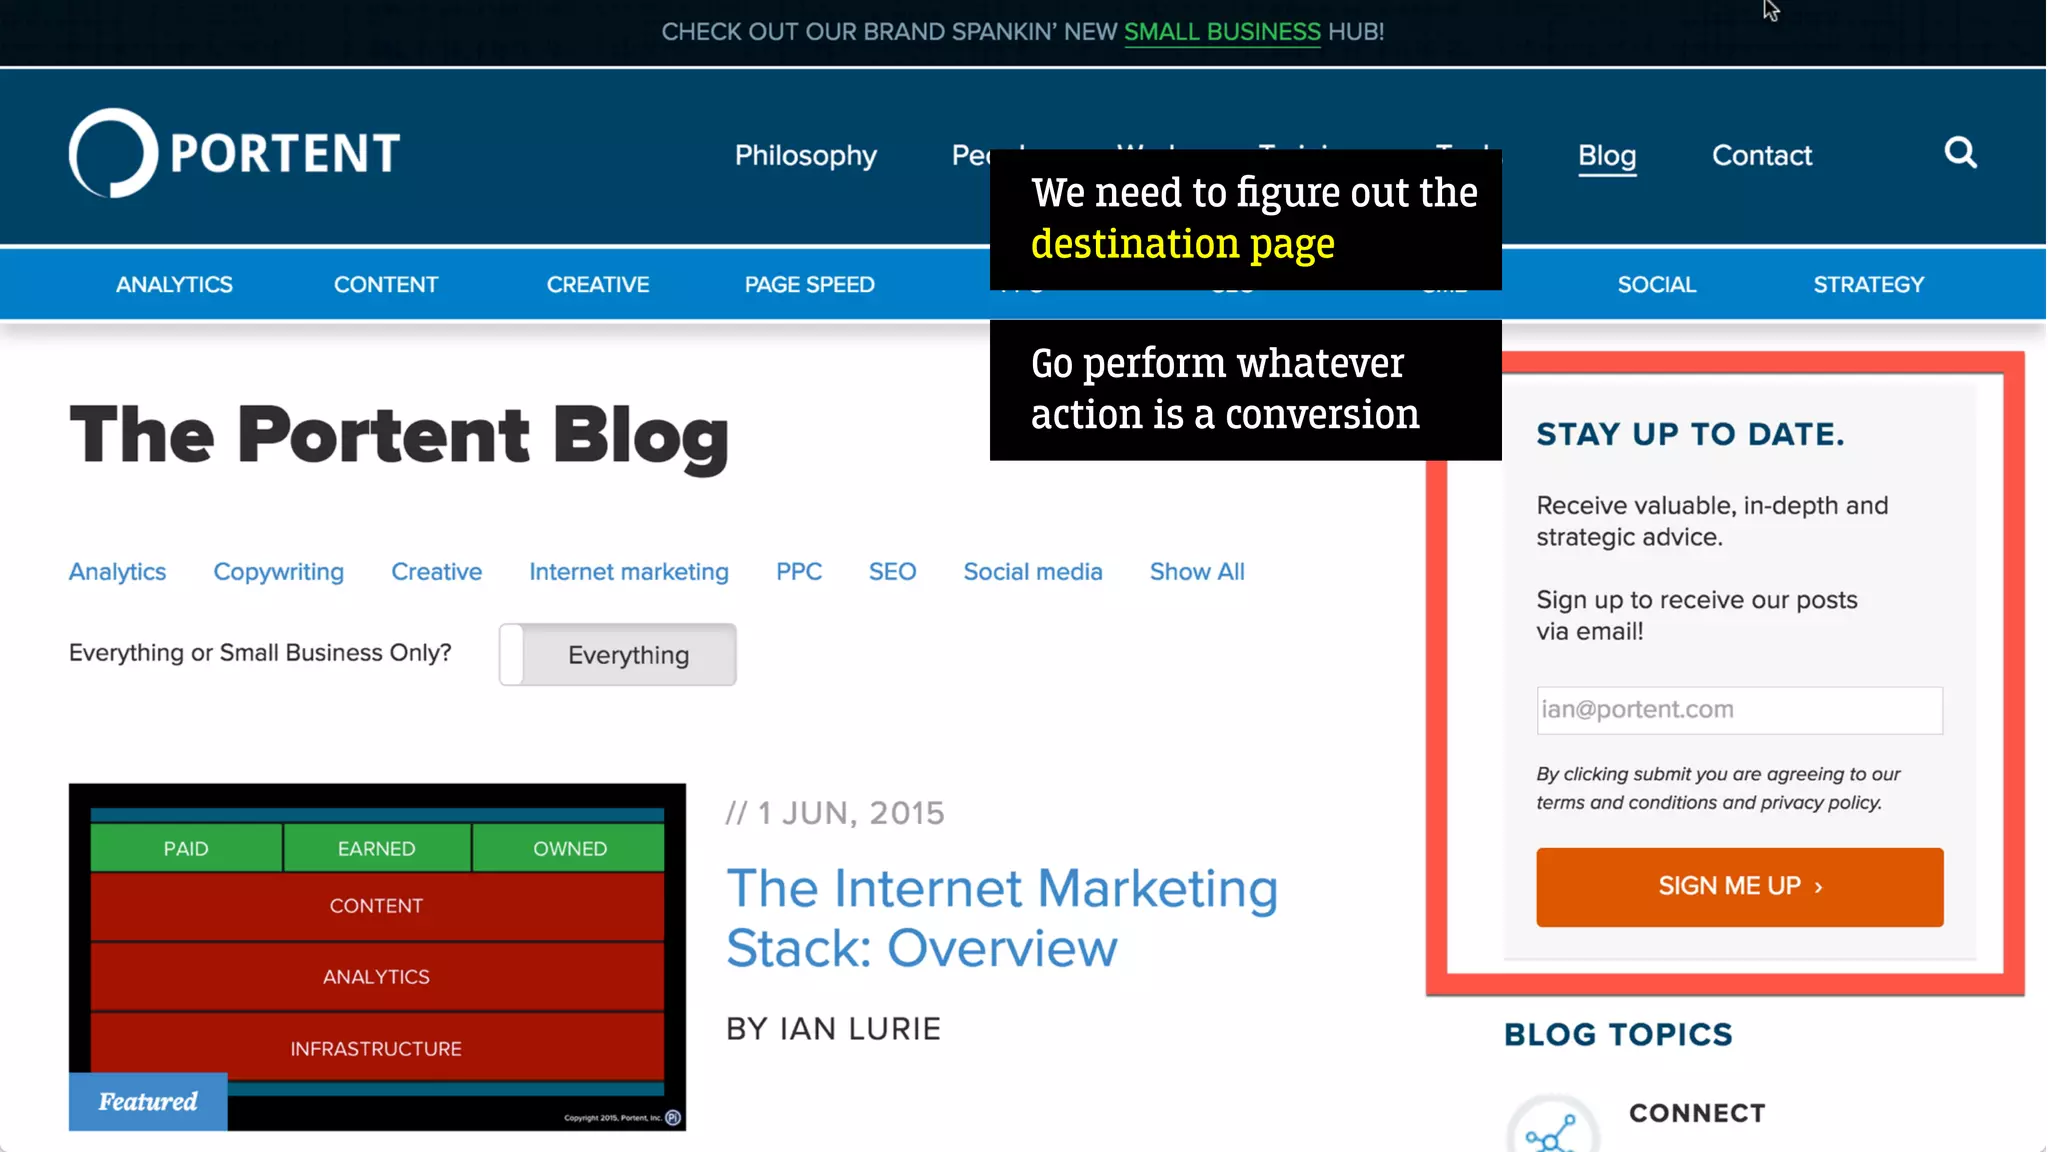Open the search magnifier icon

[1960, 153]
